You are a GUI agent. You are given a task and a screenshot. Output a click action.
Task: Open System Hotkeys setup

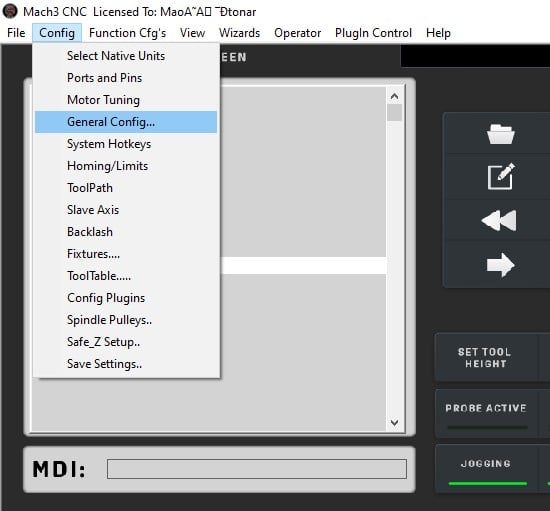(x=126, y=144)
